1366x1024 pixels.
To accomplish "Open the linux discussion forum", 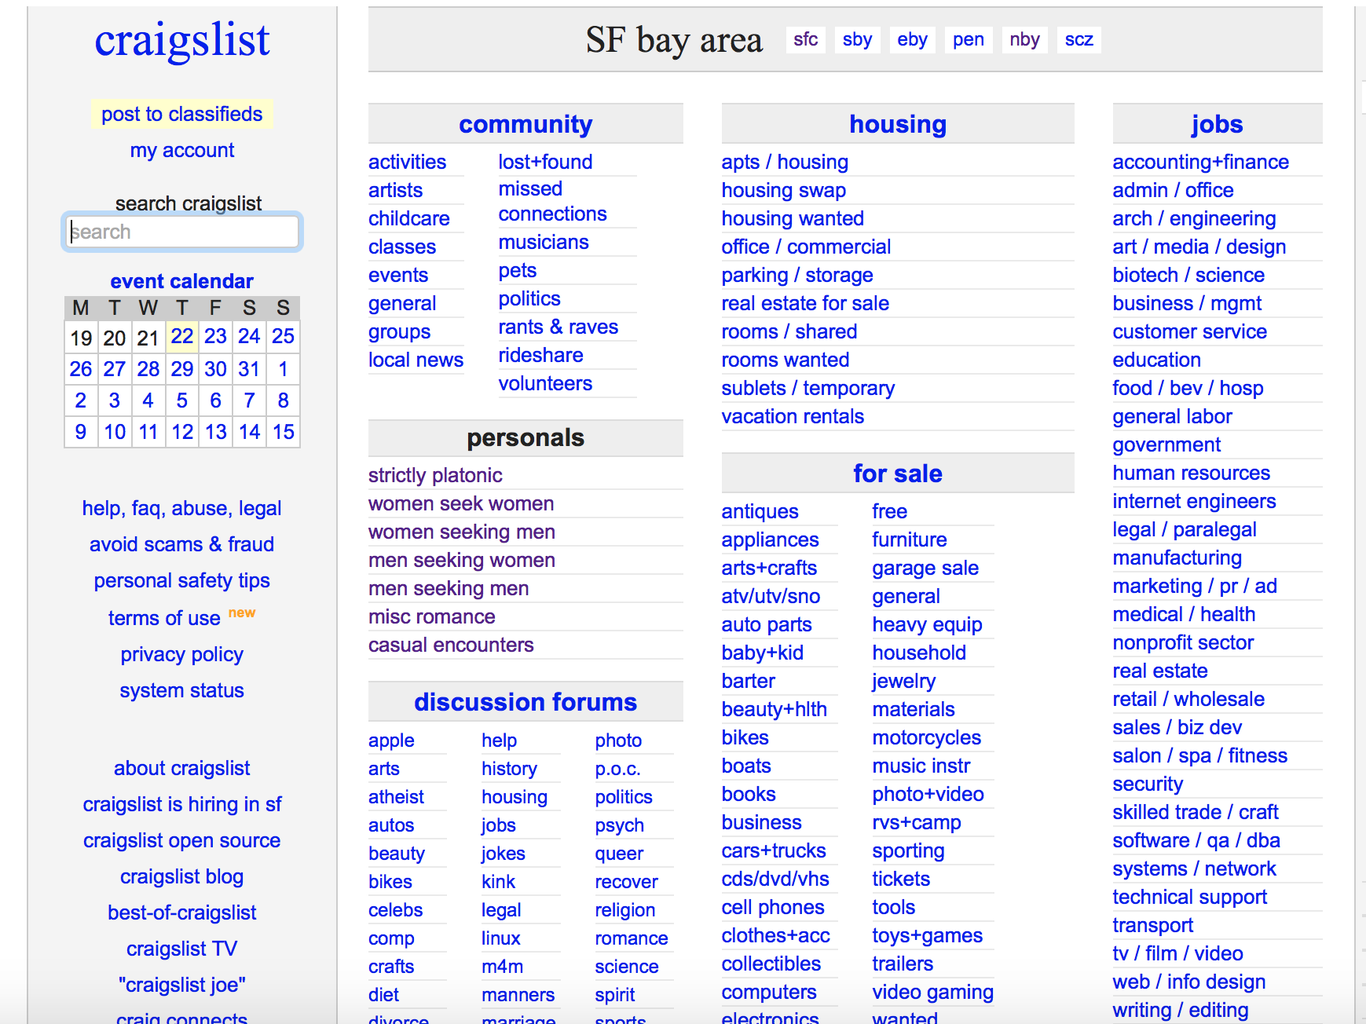I will click(500, 938).
